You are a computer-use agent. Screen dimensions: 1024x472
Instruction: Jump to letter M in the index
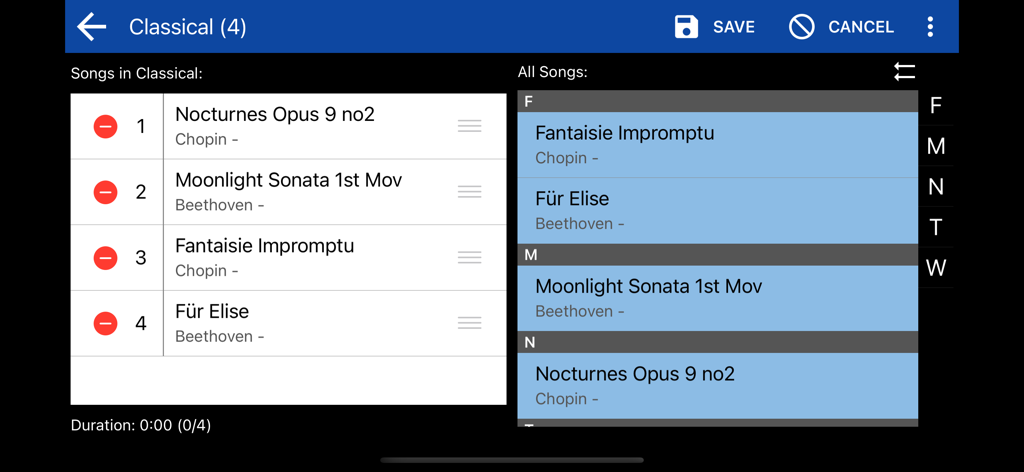point(936,147)
